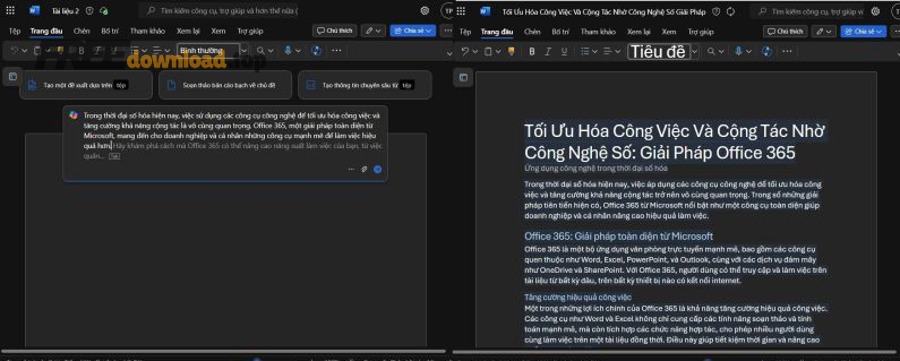The height and width of the screenshot is (361, 900).
Task: Collapse ribbon chevron in left window
Action: tap(449, 53)
